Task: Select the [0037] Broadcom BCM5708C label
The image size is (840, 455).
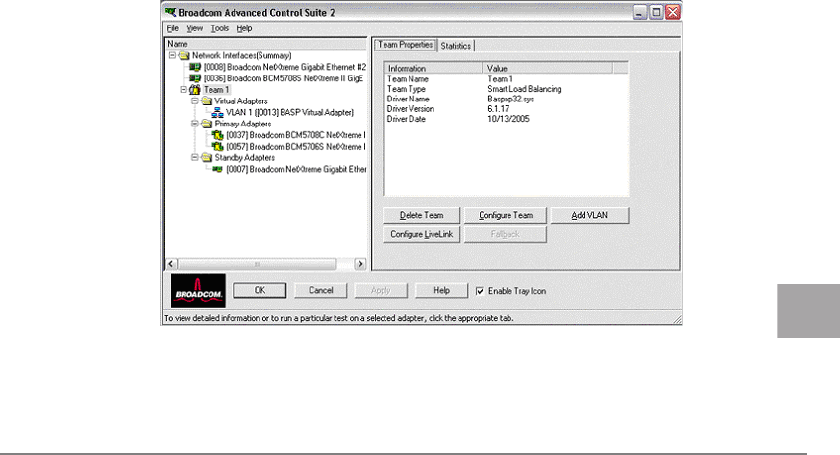Action: point(296,135)
